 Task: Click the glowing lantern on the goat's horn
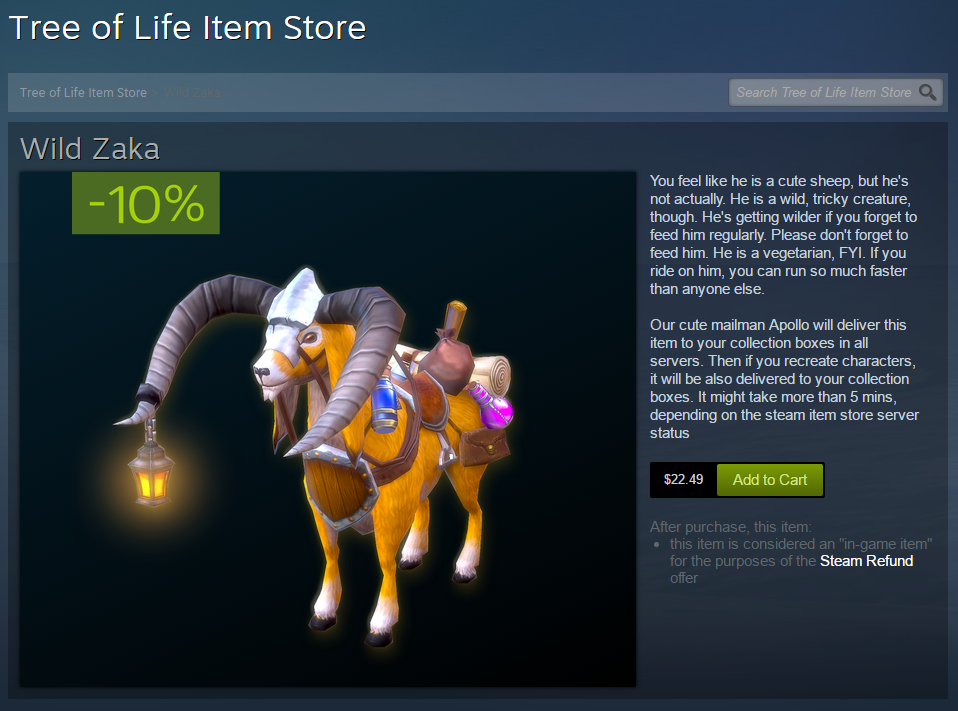151,471
